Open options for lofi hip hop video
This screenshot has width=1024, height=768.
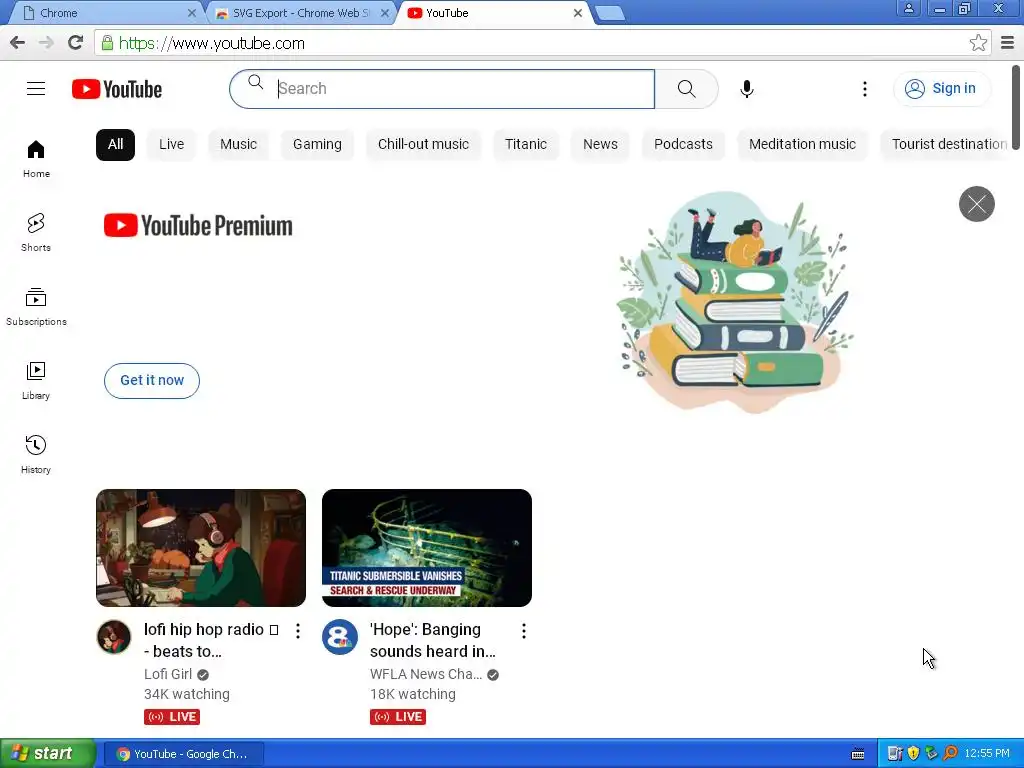click(x=298, y=631)
